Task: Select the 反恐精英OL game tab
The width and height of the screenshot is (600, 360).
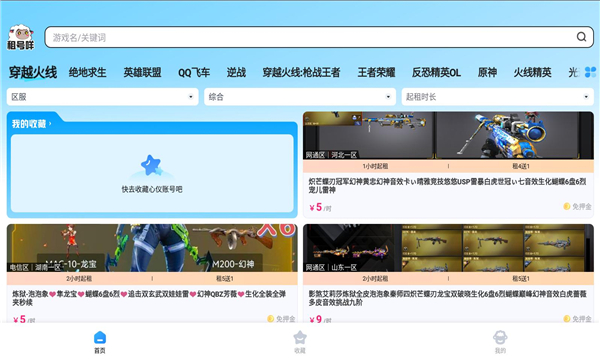Action: click(x=436, y=72)
